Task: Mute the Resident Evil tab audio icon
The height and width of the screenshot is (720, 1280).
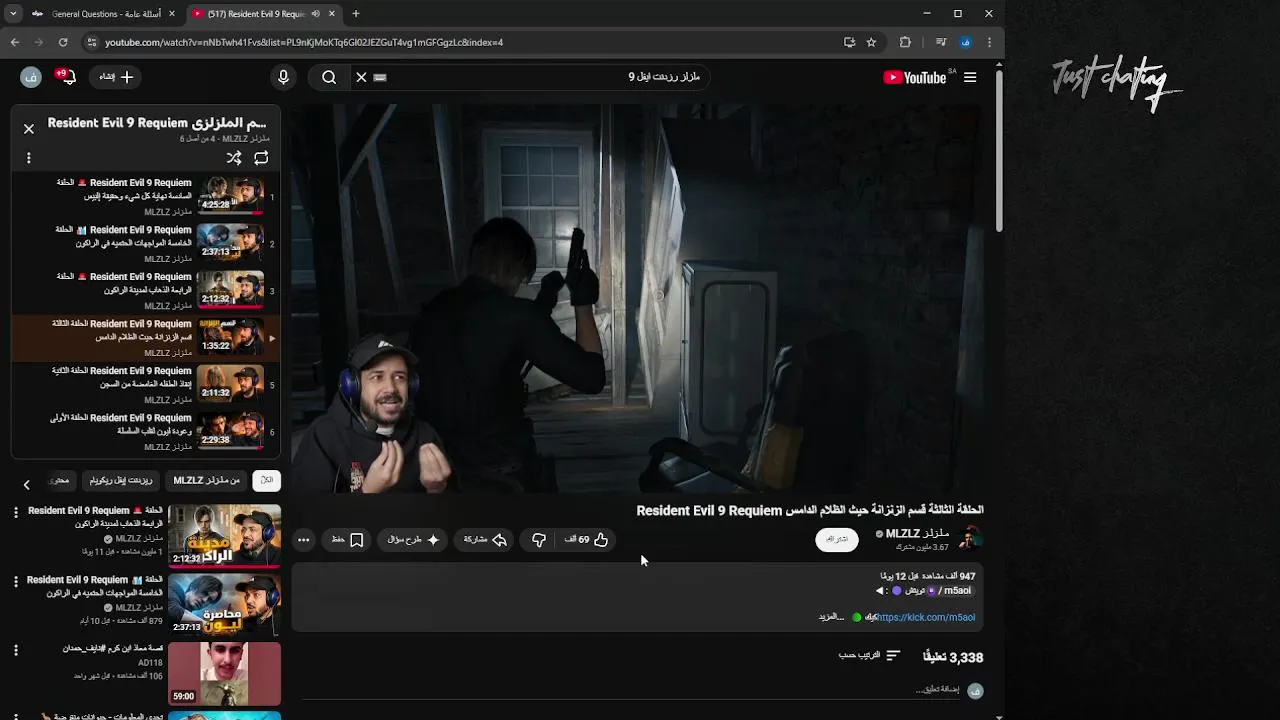Action: [x=316, y=14]
